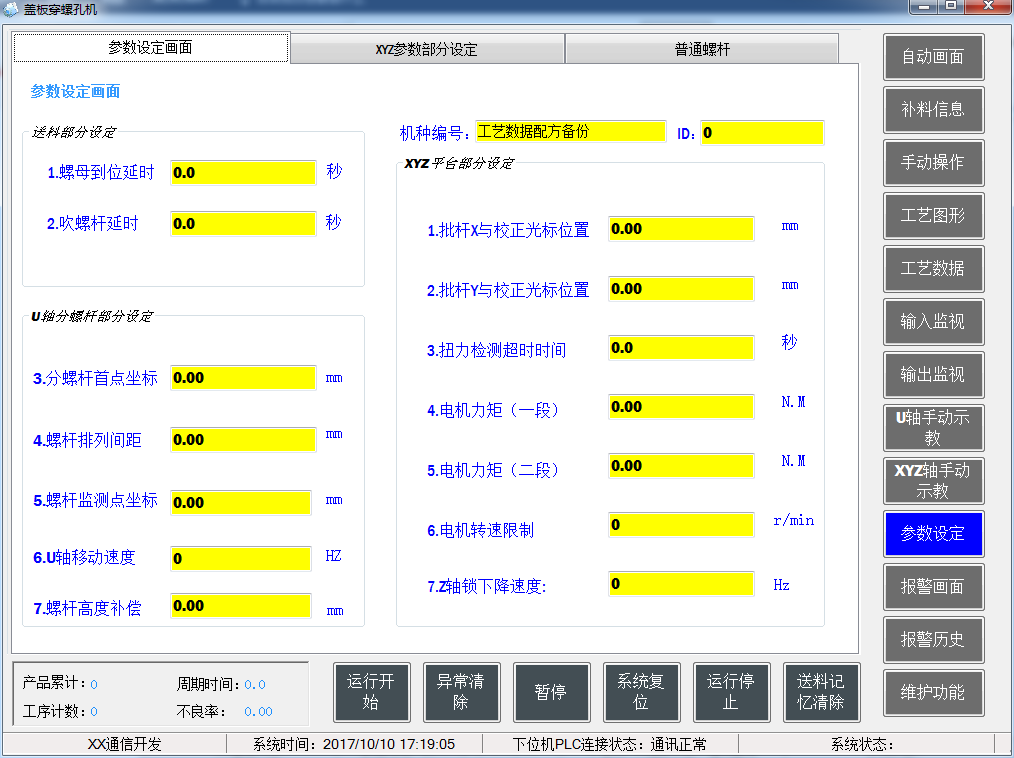View the 工艺图形 screen

[933, 216]
